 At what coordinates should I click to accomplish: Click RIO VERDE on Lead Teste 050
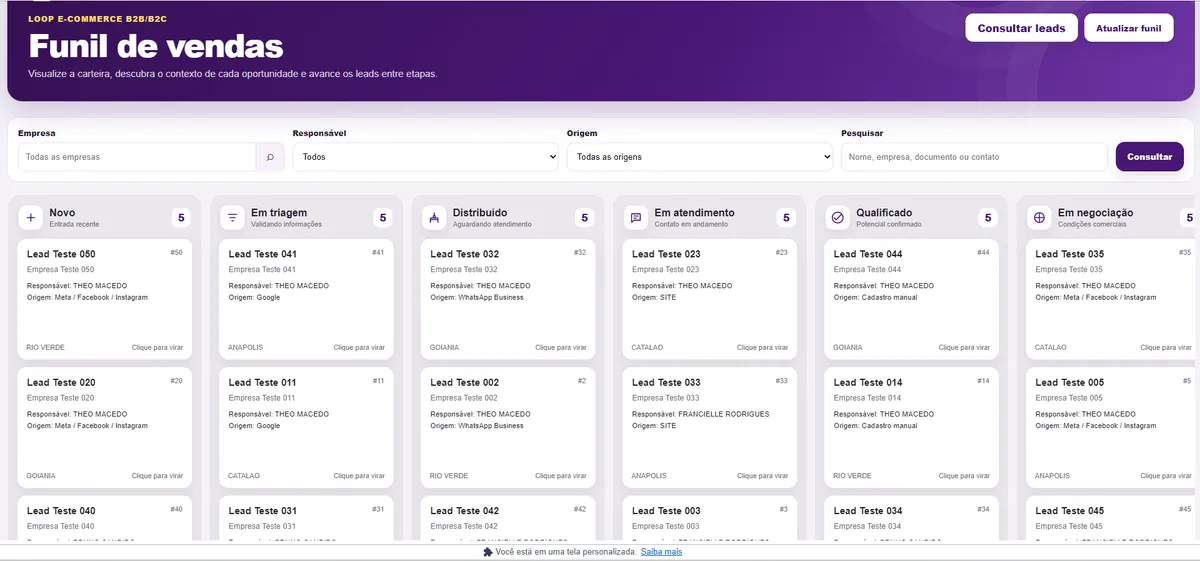[x=46, y=348]
